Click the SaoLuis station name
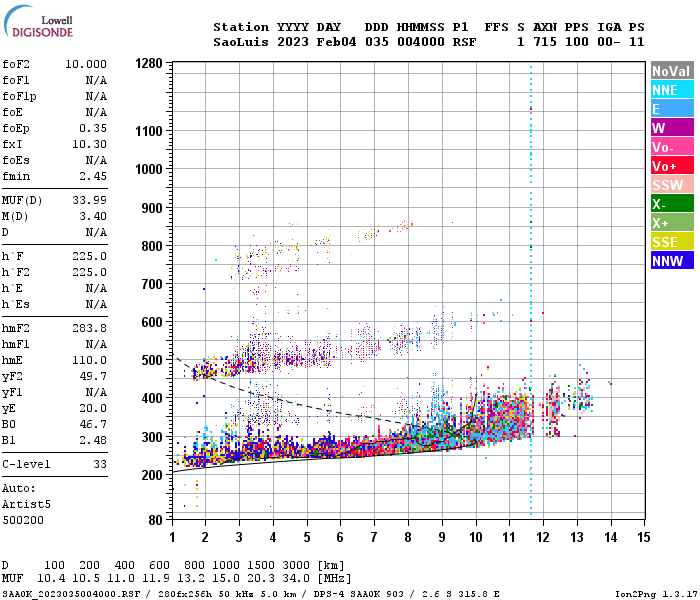700x600 pixels. 241,42
